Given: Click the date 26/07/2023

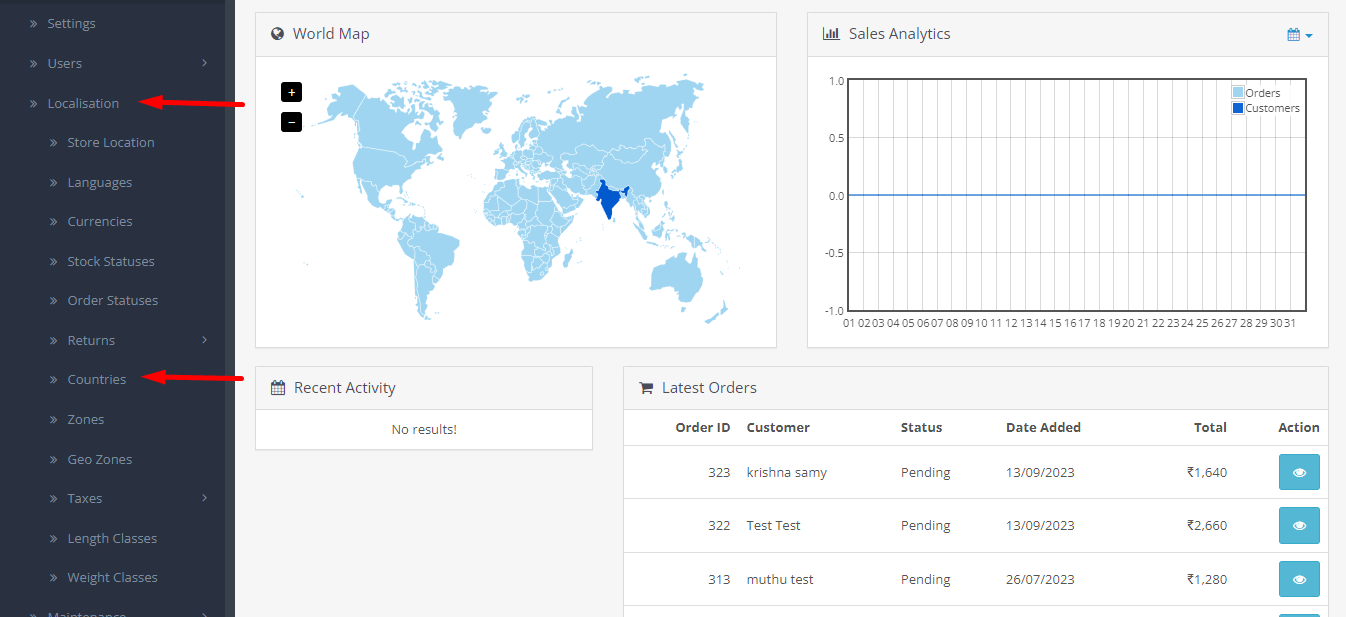Looking at the screenshot, I should [1040, 579].
